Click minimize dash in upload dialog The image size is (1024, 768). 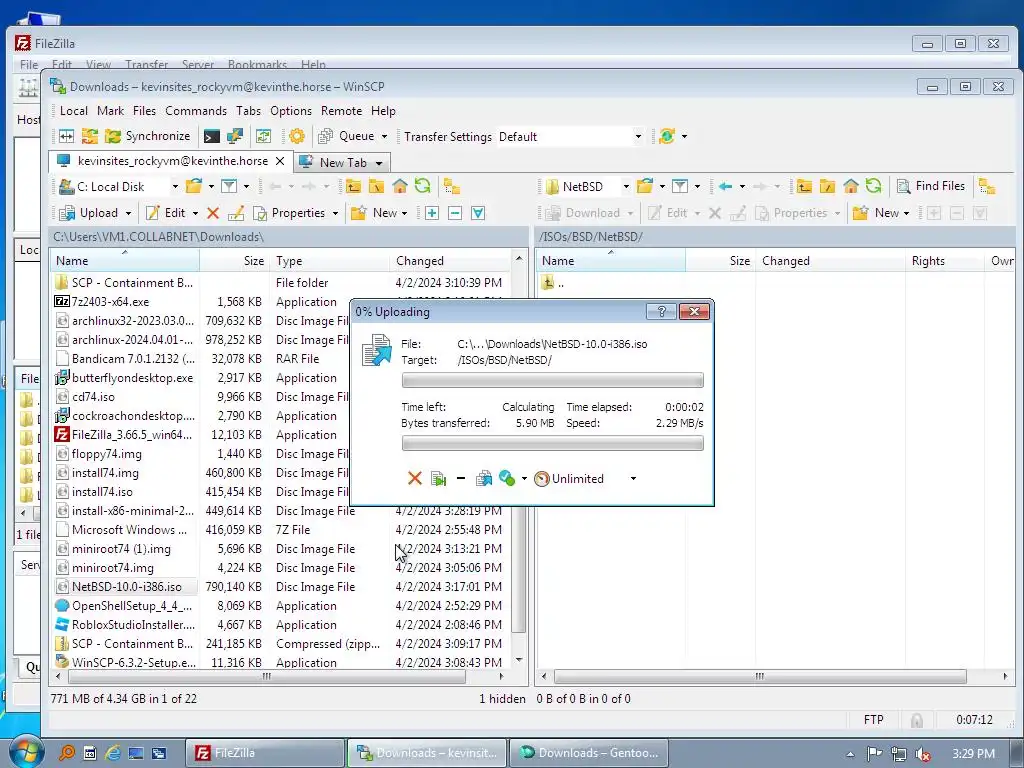461,479
